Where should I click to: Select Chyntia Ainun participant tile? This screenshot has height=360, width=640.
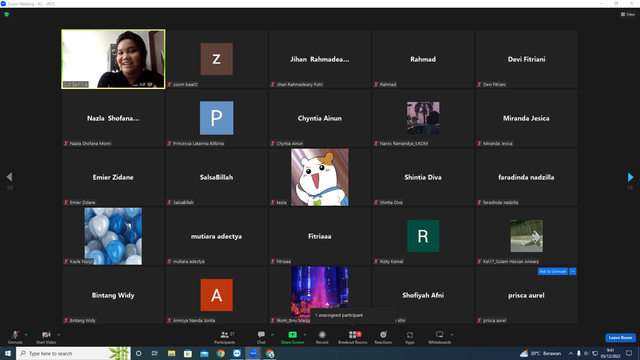pyautogui.click(x=320, y=118)
